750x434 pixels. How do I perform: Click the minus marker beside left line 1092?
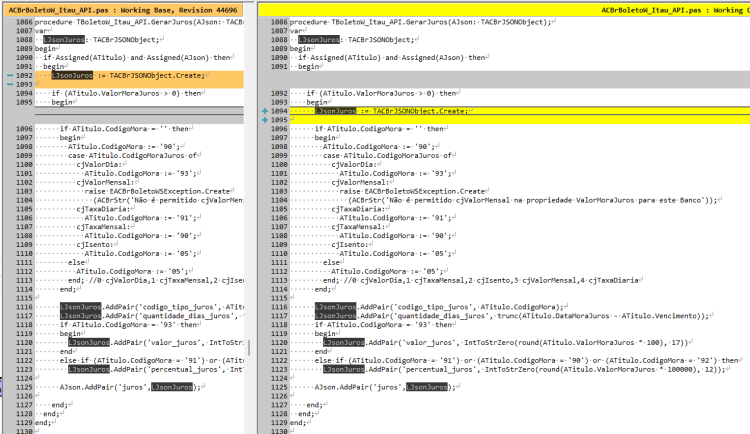click(x=10, y=75)
